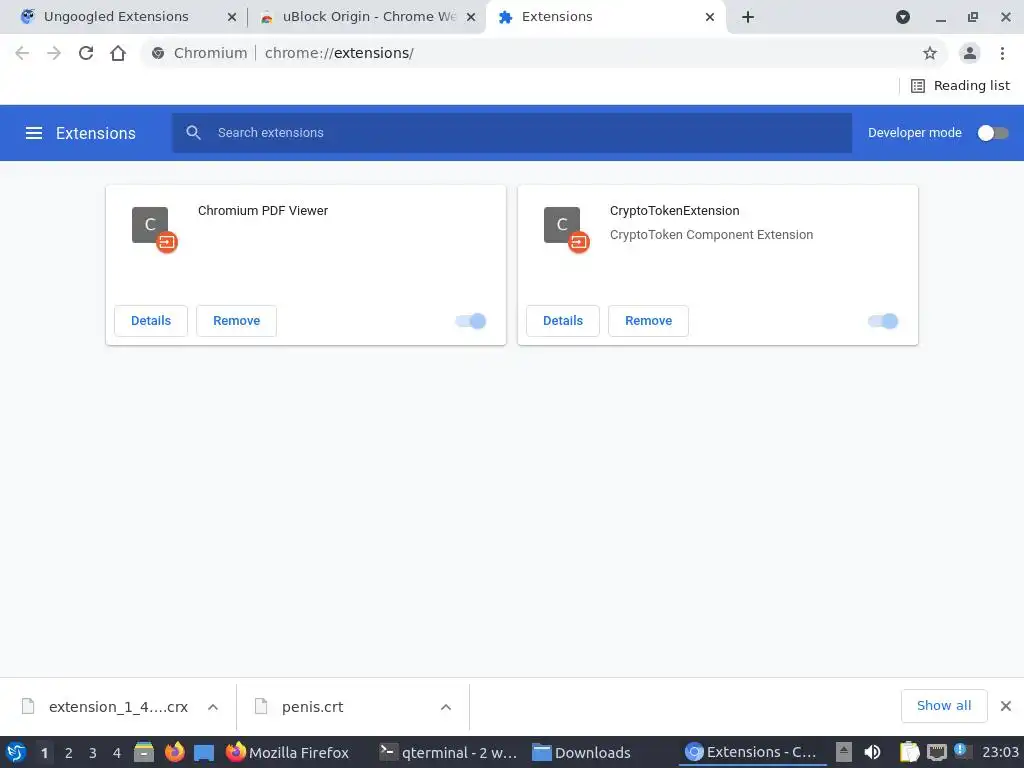The width and height of the screenshot is (1024, 768).
Task: Launch the file manager panel icon
Action: (144, 752)
